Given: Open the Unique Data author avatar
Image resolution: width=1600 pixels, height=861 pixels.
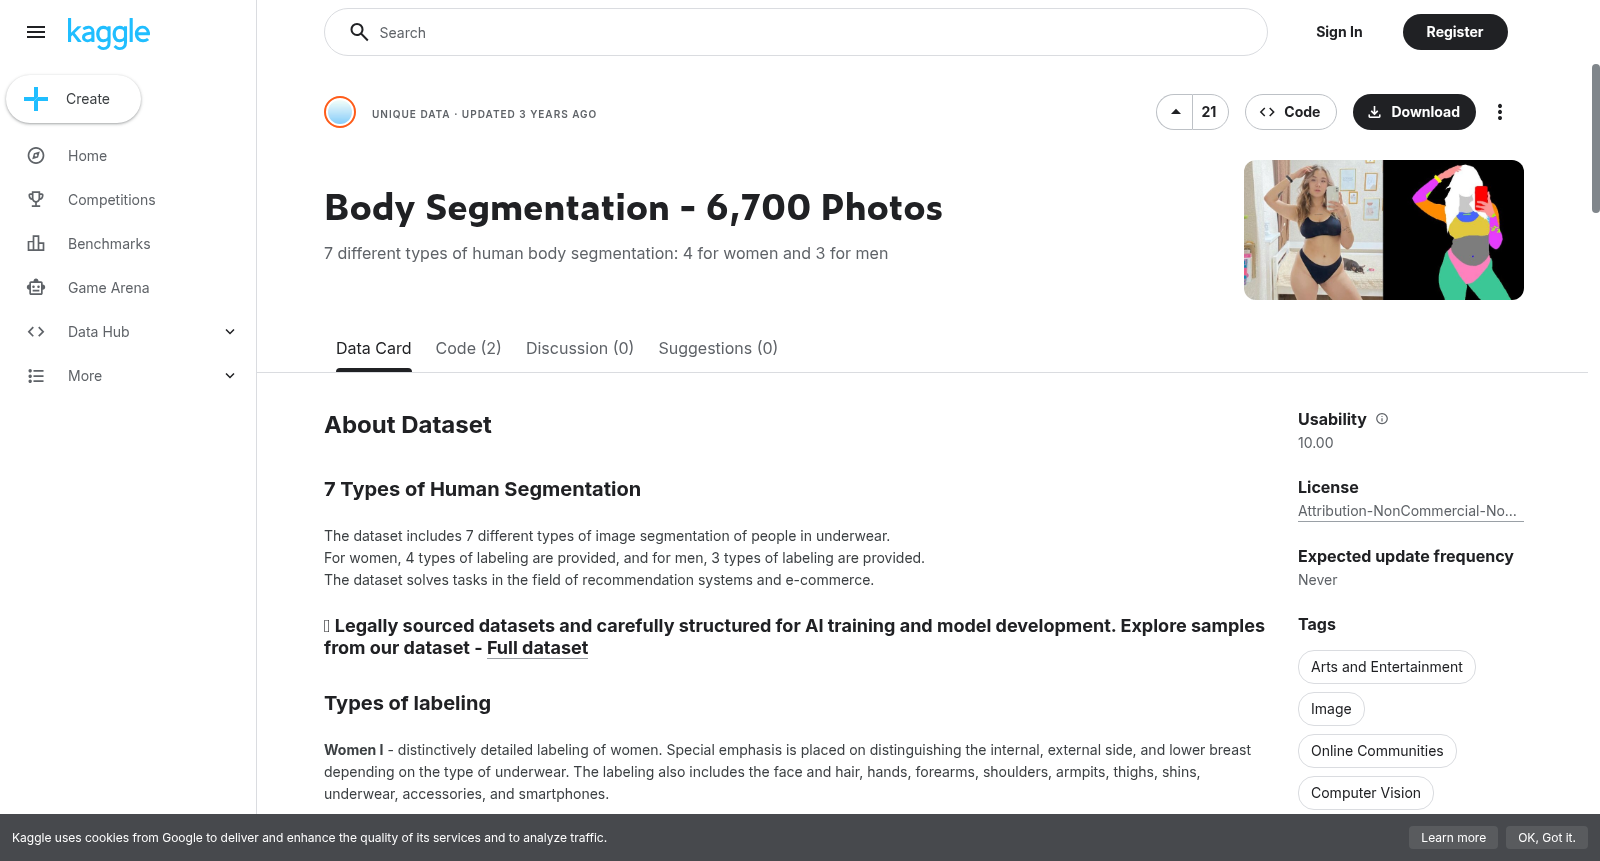Looking at the screenshot, I should [340, 112].
